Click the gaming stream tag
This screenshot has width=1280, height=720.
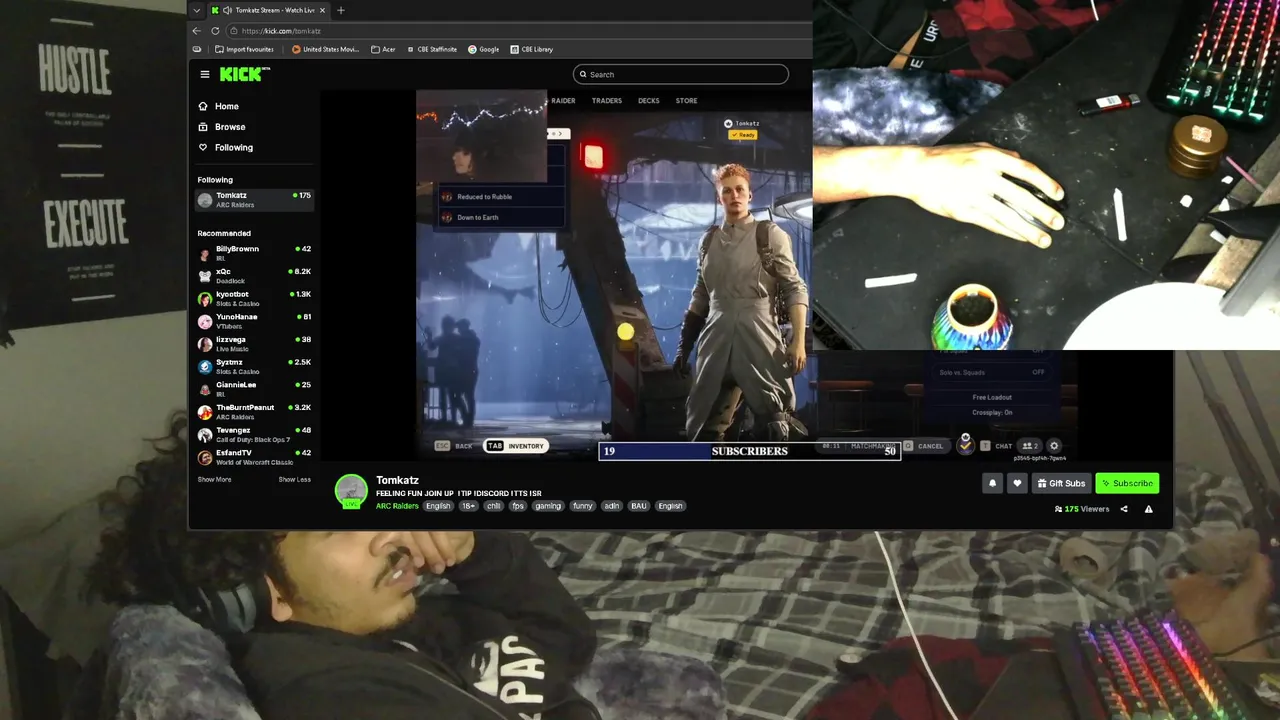pyautogui.click(x=548, y=506)
